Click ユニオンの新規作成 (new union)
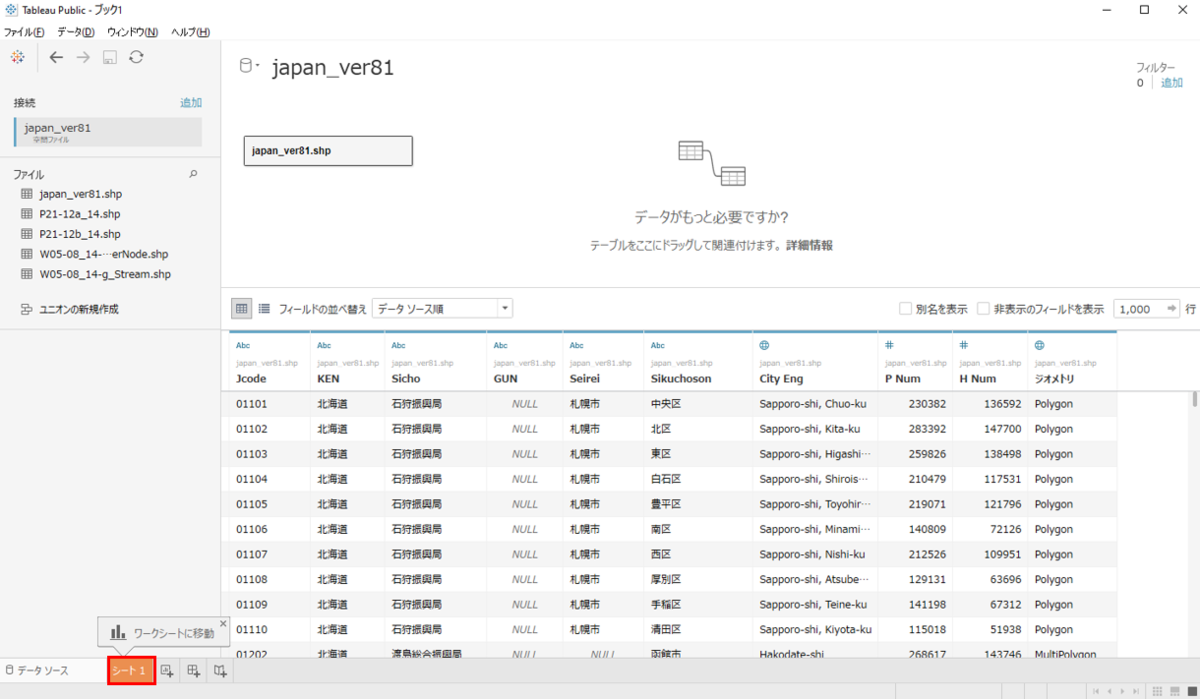This screenshot has width=1200, height=699. pyautogui.click(x=69, y=309)
